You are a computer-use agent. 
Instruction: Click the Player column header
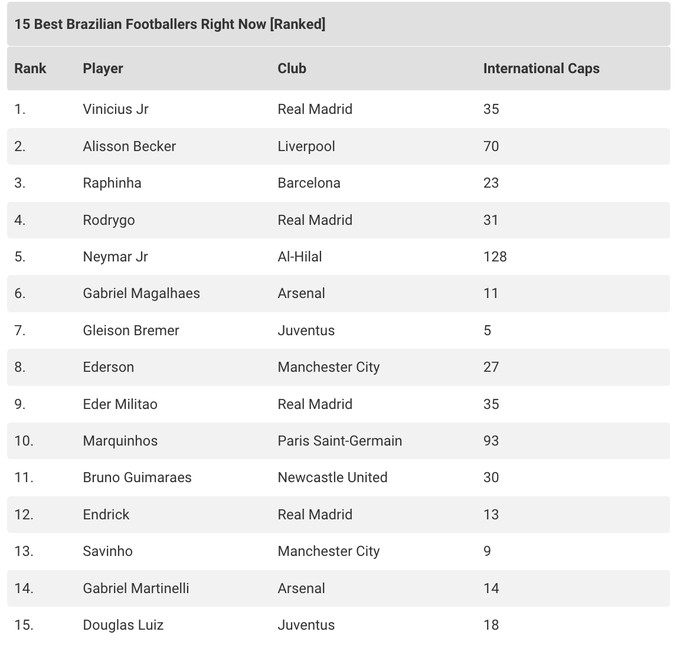click(x=103, y=69)
